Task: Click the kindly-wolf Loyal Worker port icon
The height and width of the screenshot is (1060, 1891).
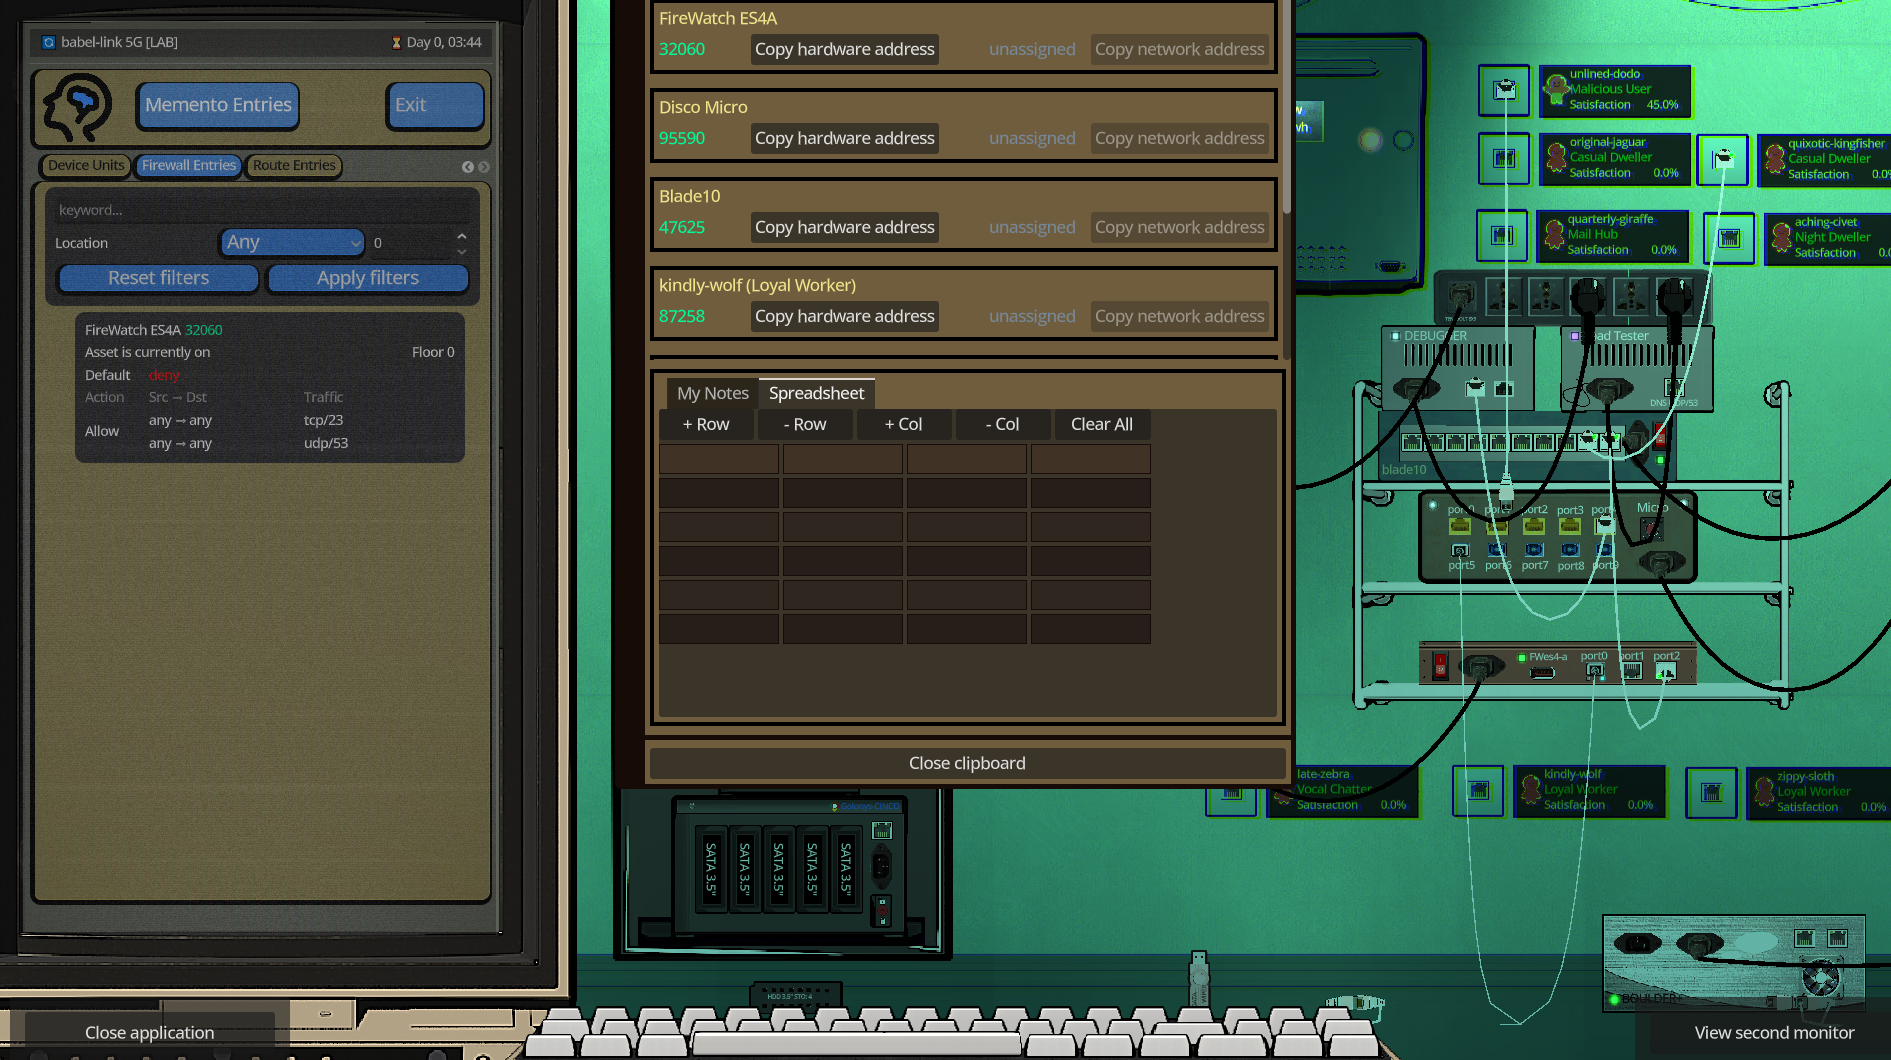Action: click(x=1478, y=791)
